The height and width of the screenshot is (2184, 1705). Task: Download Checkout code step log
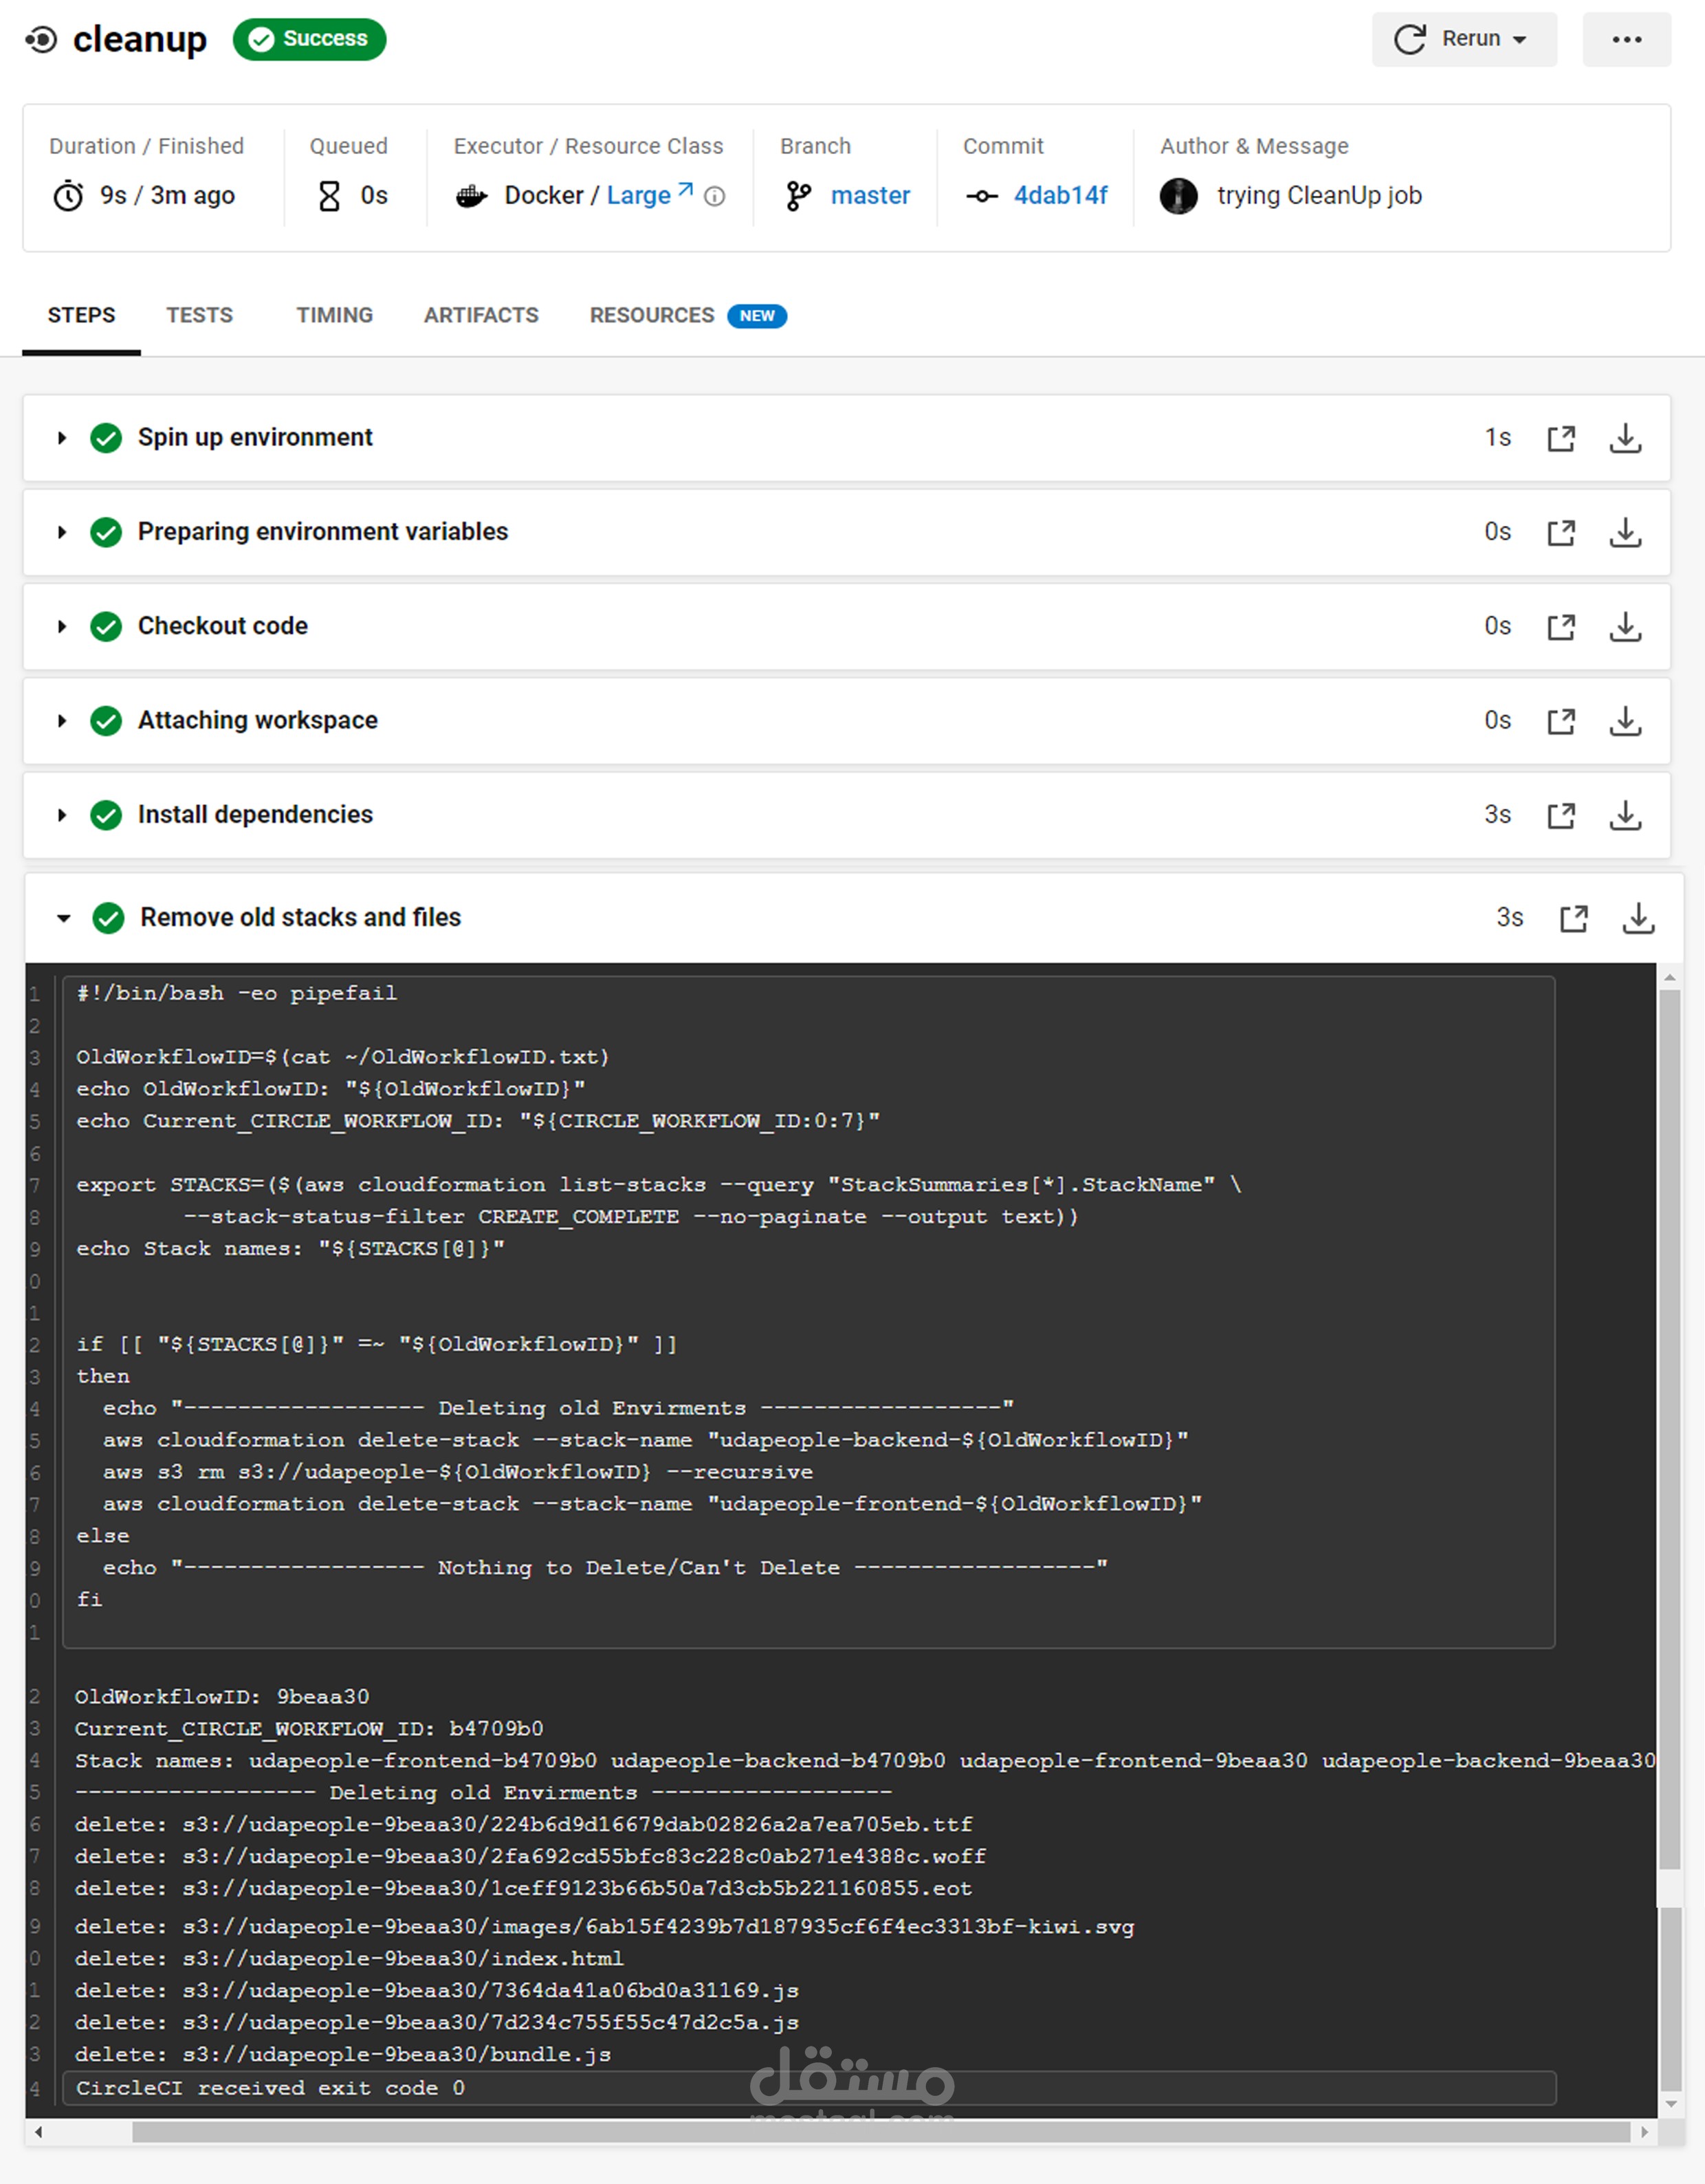tap(1625, 627)
